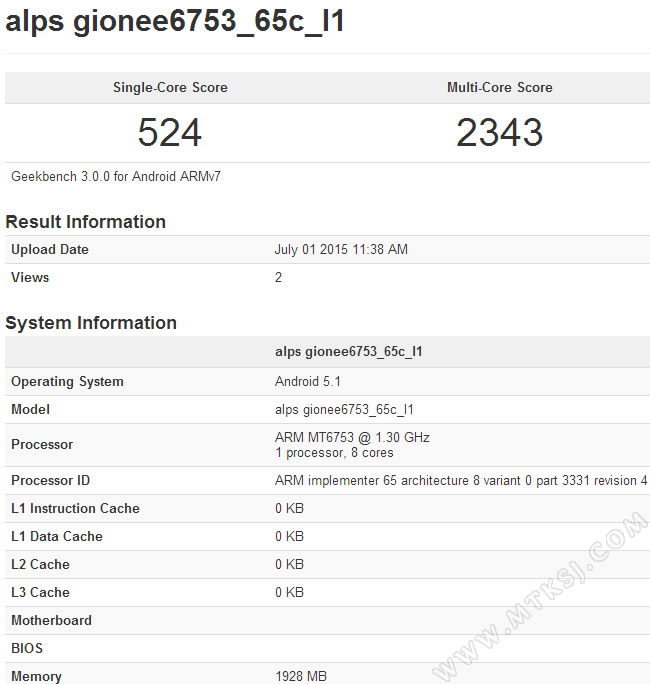
Task: Click the L2 Cache 0 KB value
Action: [289, 564]
